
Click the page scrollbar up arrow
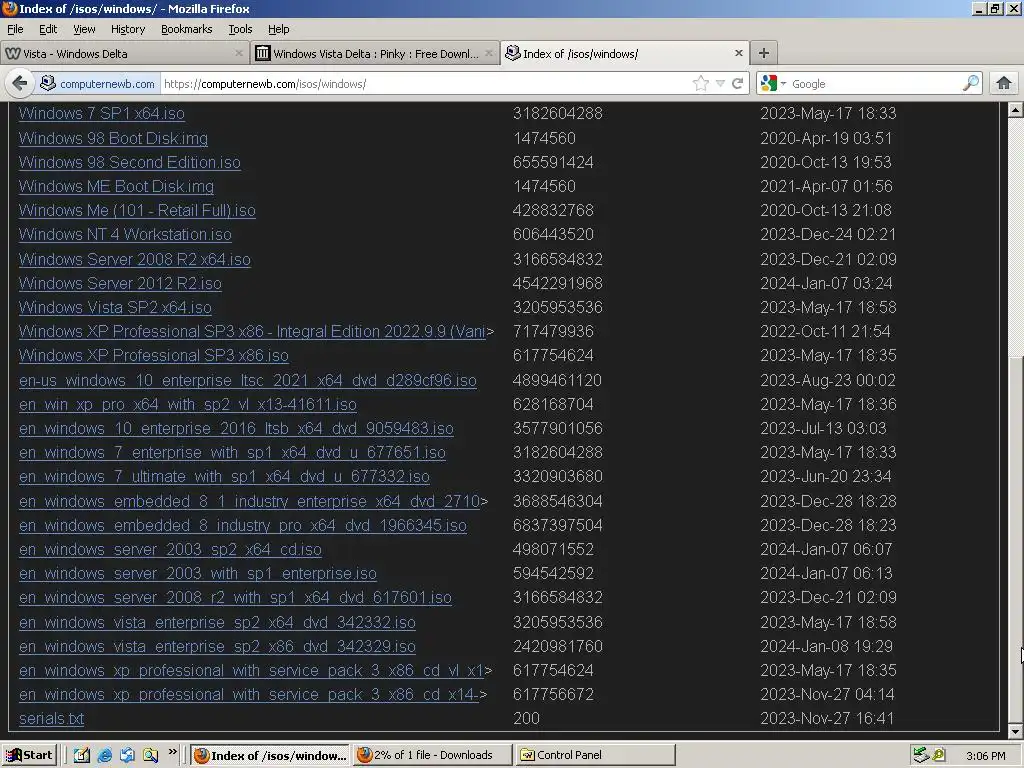click(1015, 110)
